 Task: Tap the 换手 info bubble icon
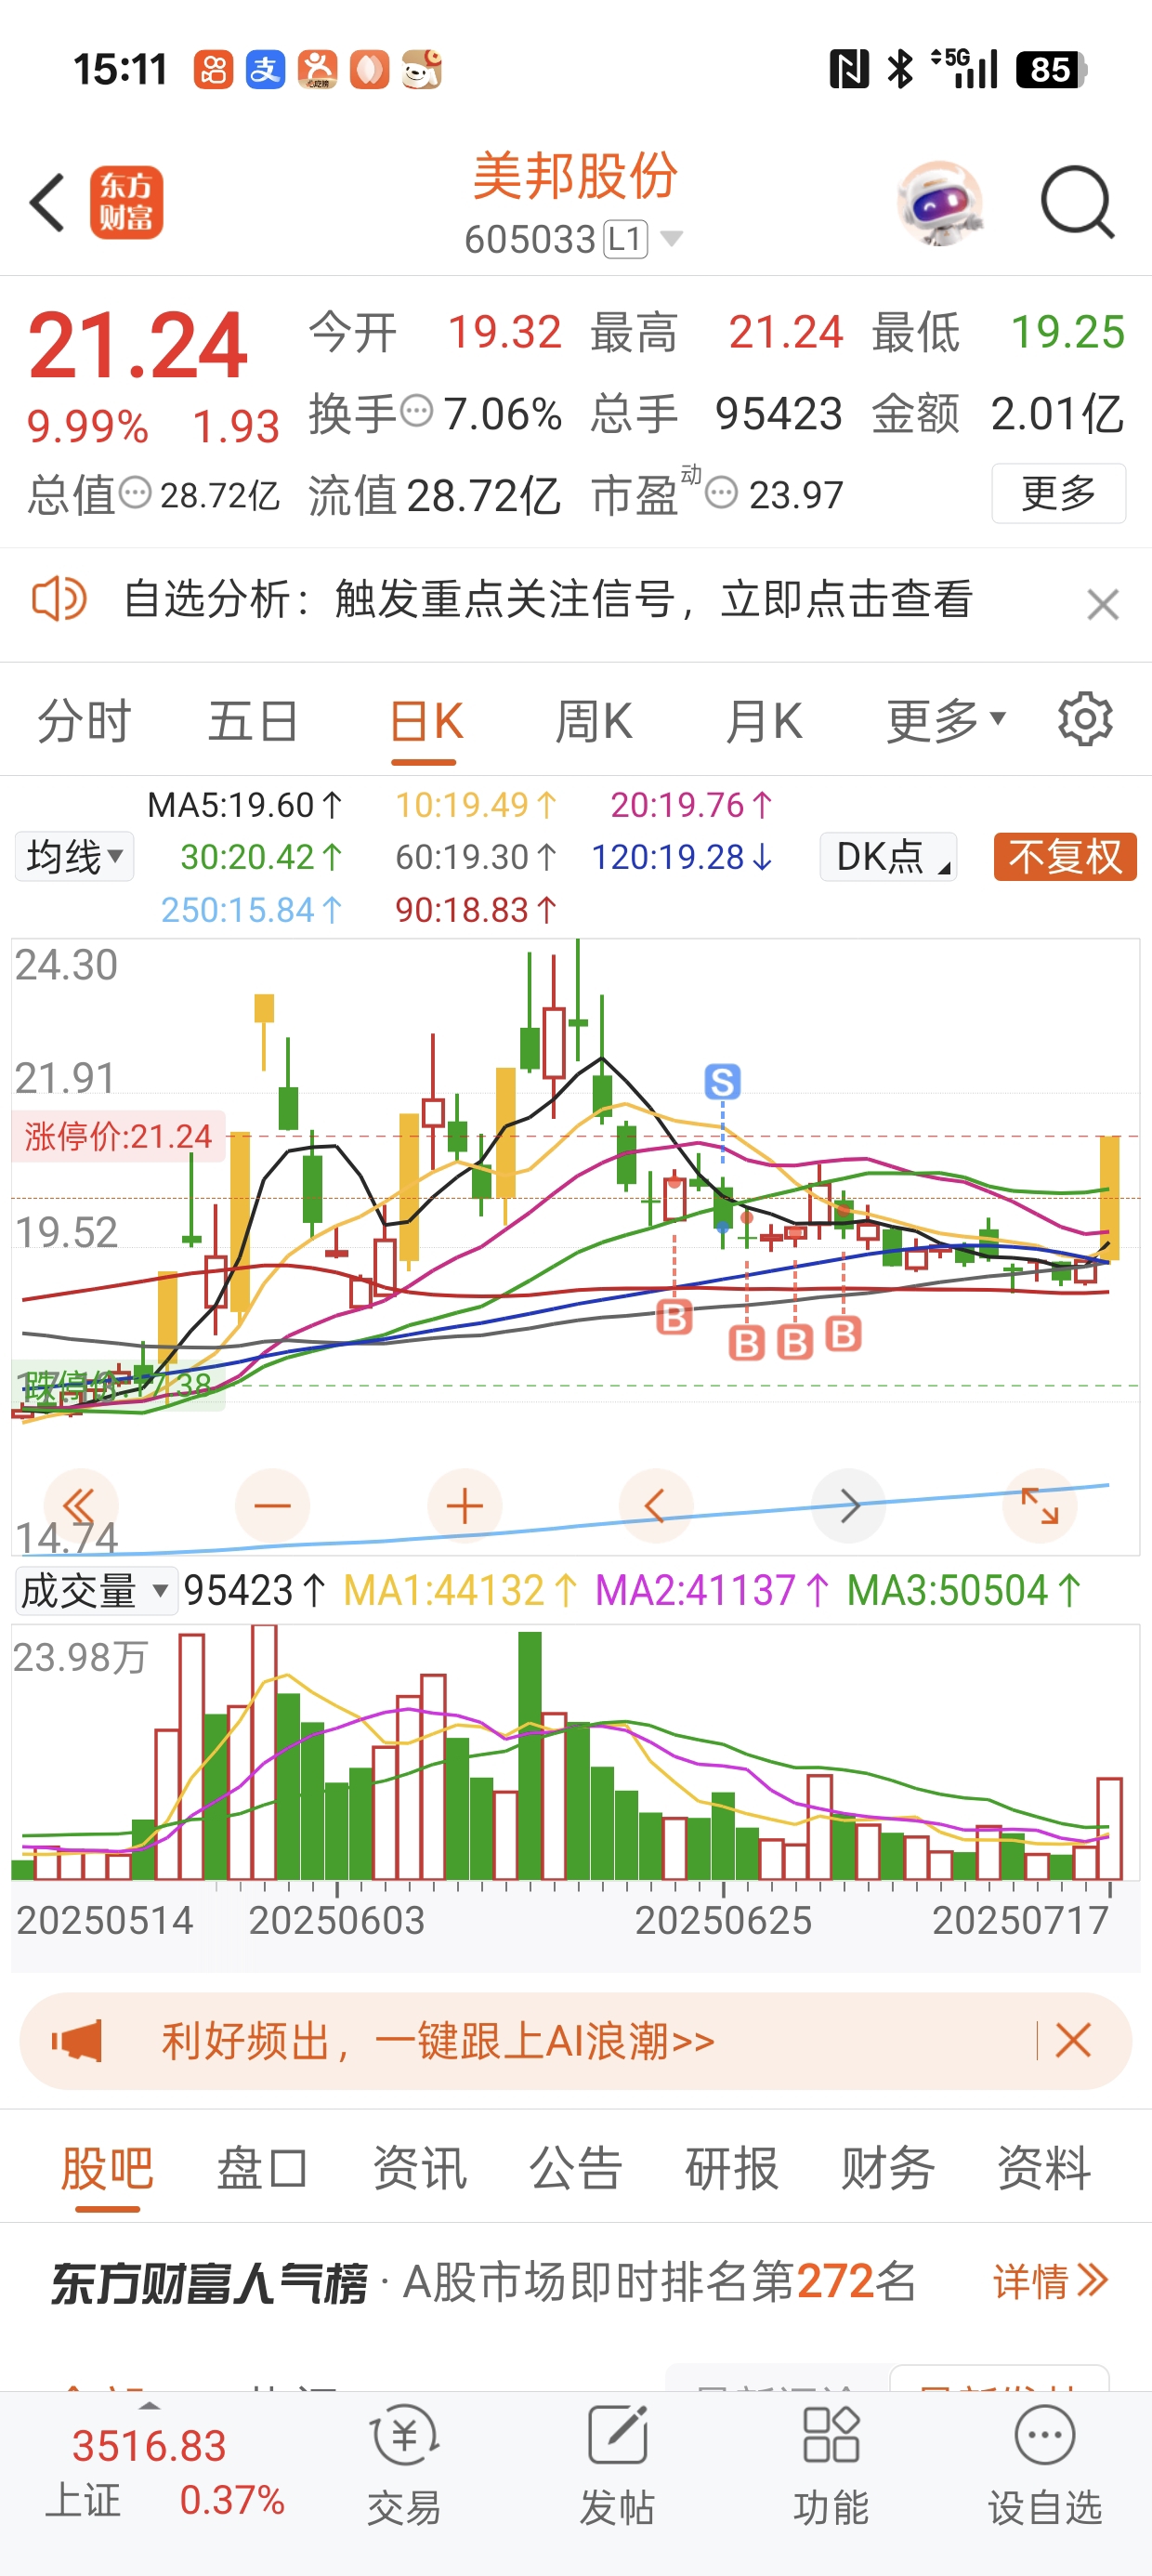(416, 411)
